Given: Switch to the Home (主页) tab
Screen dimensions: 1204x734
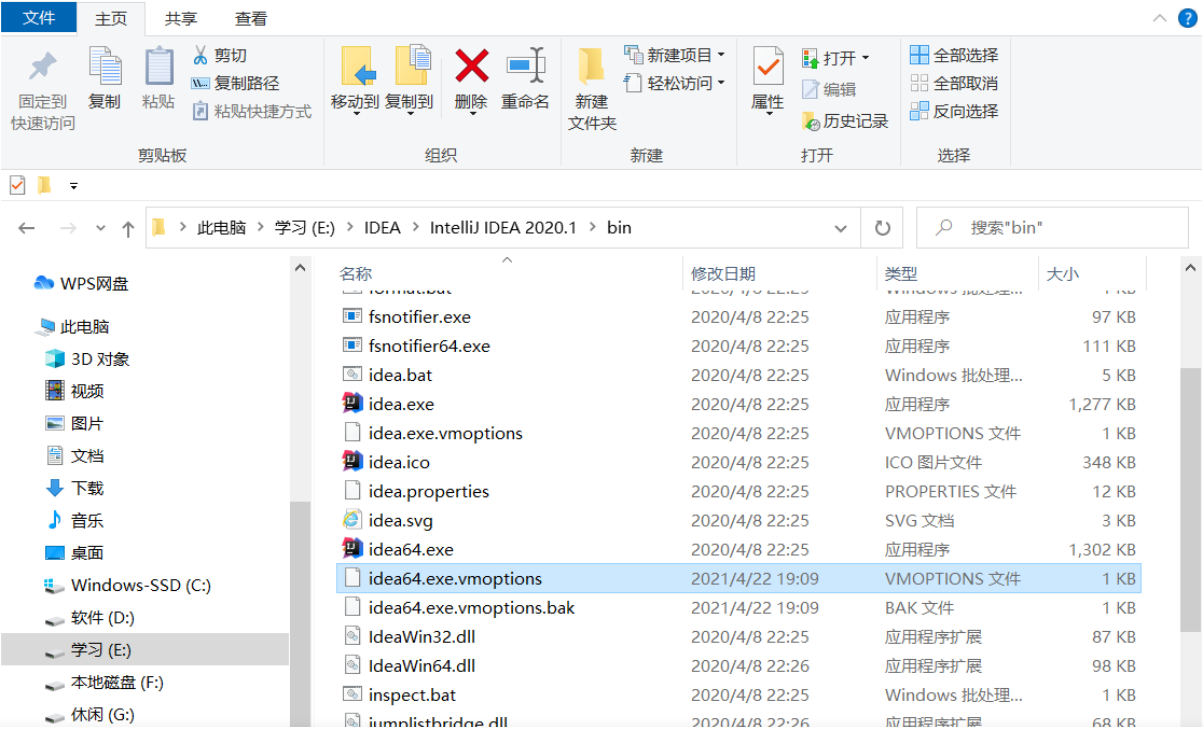Looking at the screenshot, I should tap(111, 19).
